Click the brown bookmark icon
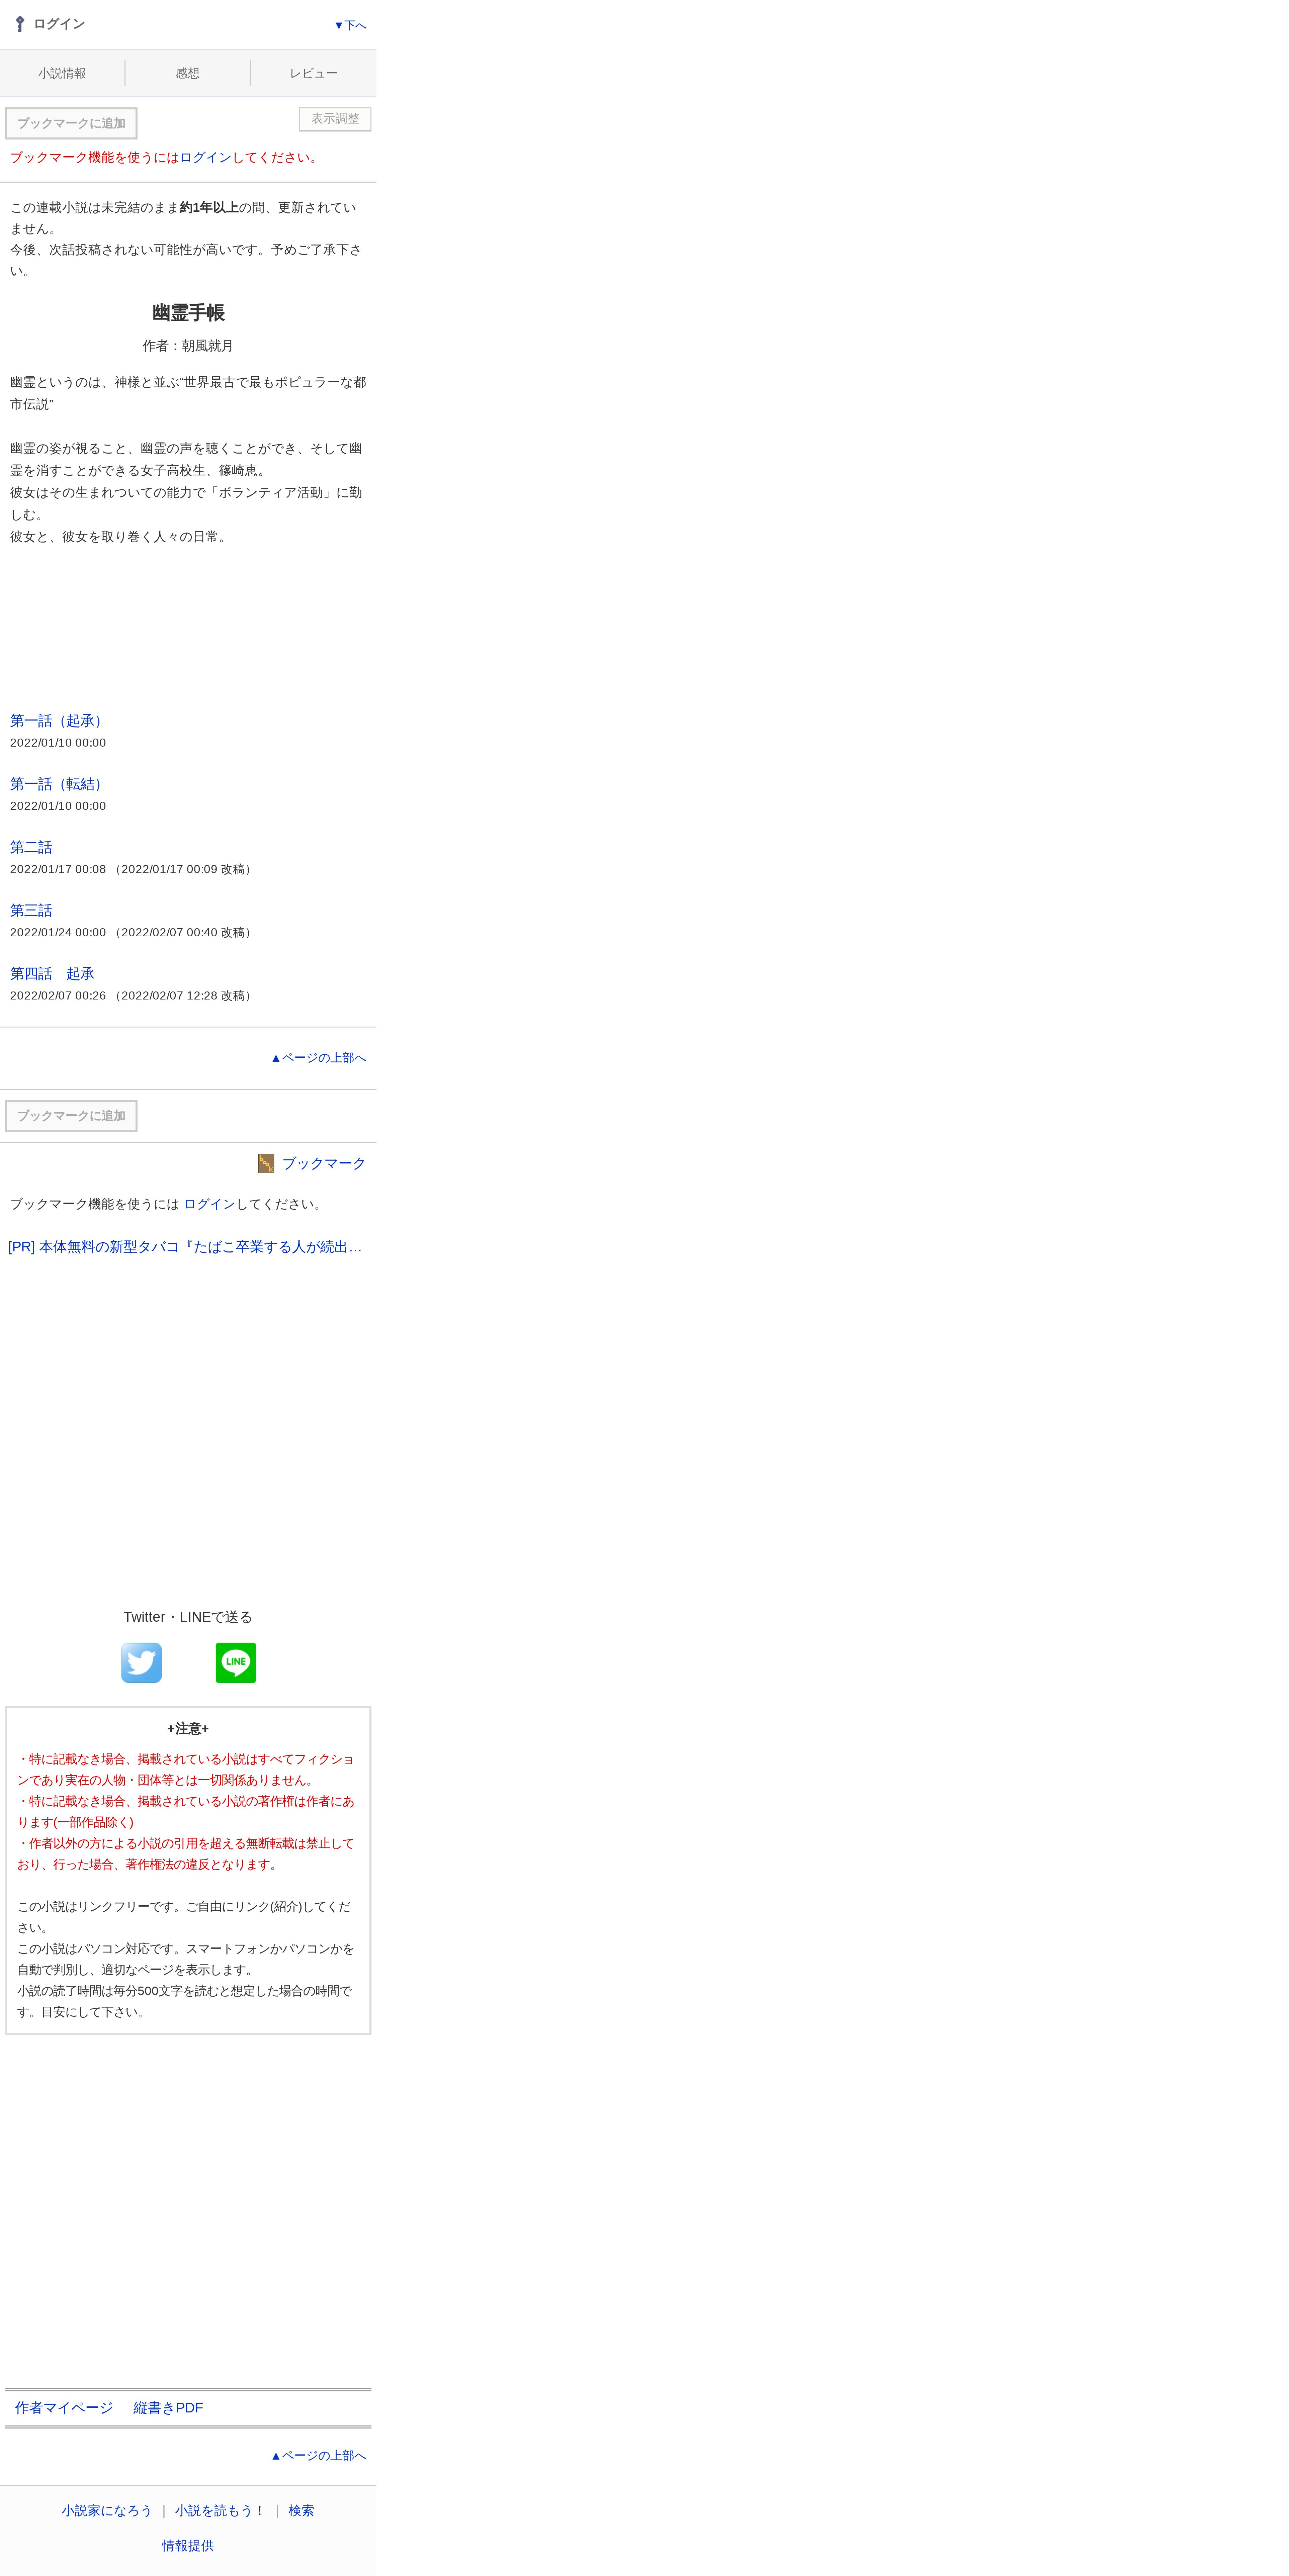Viewport: 1289px width, 2576px height. 266,1163
